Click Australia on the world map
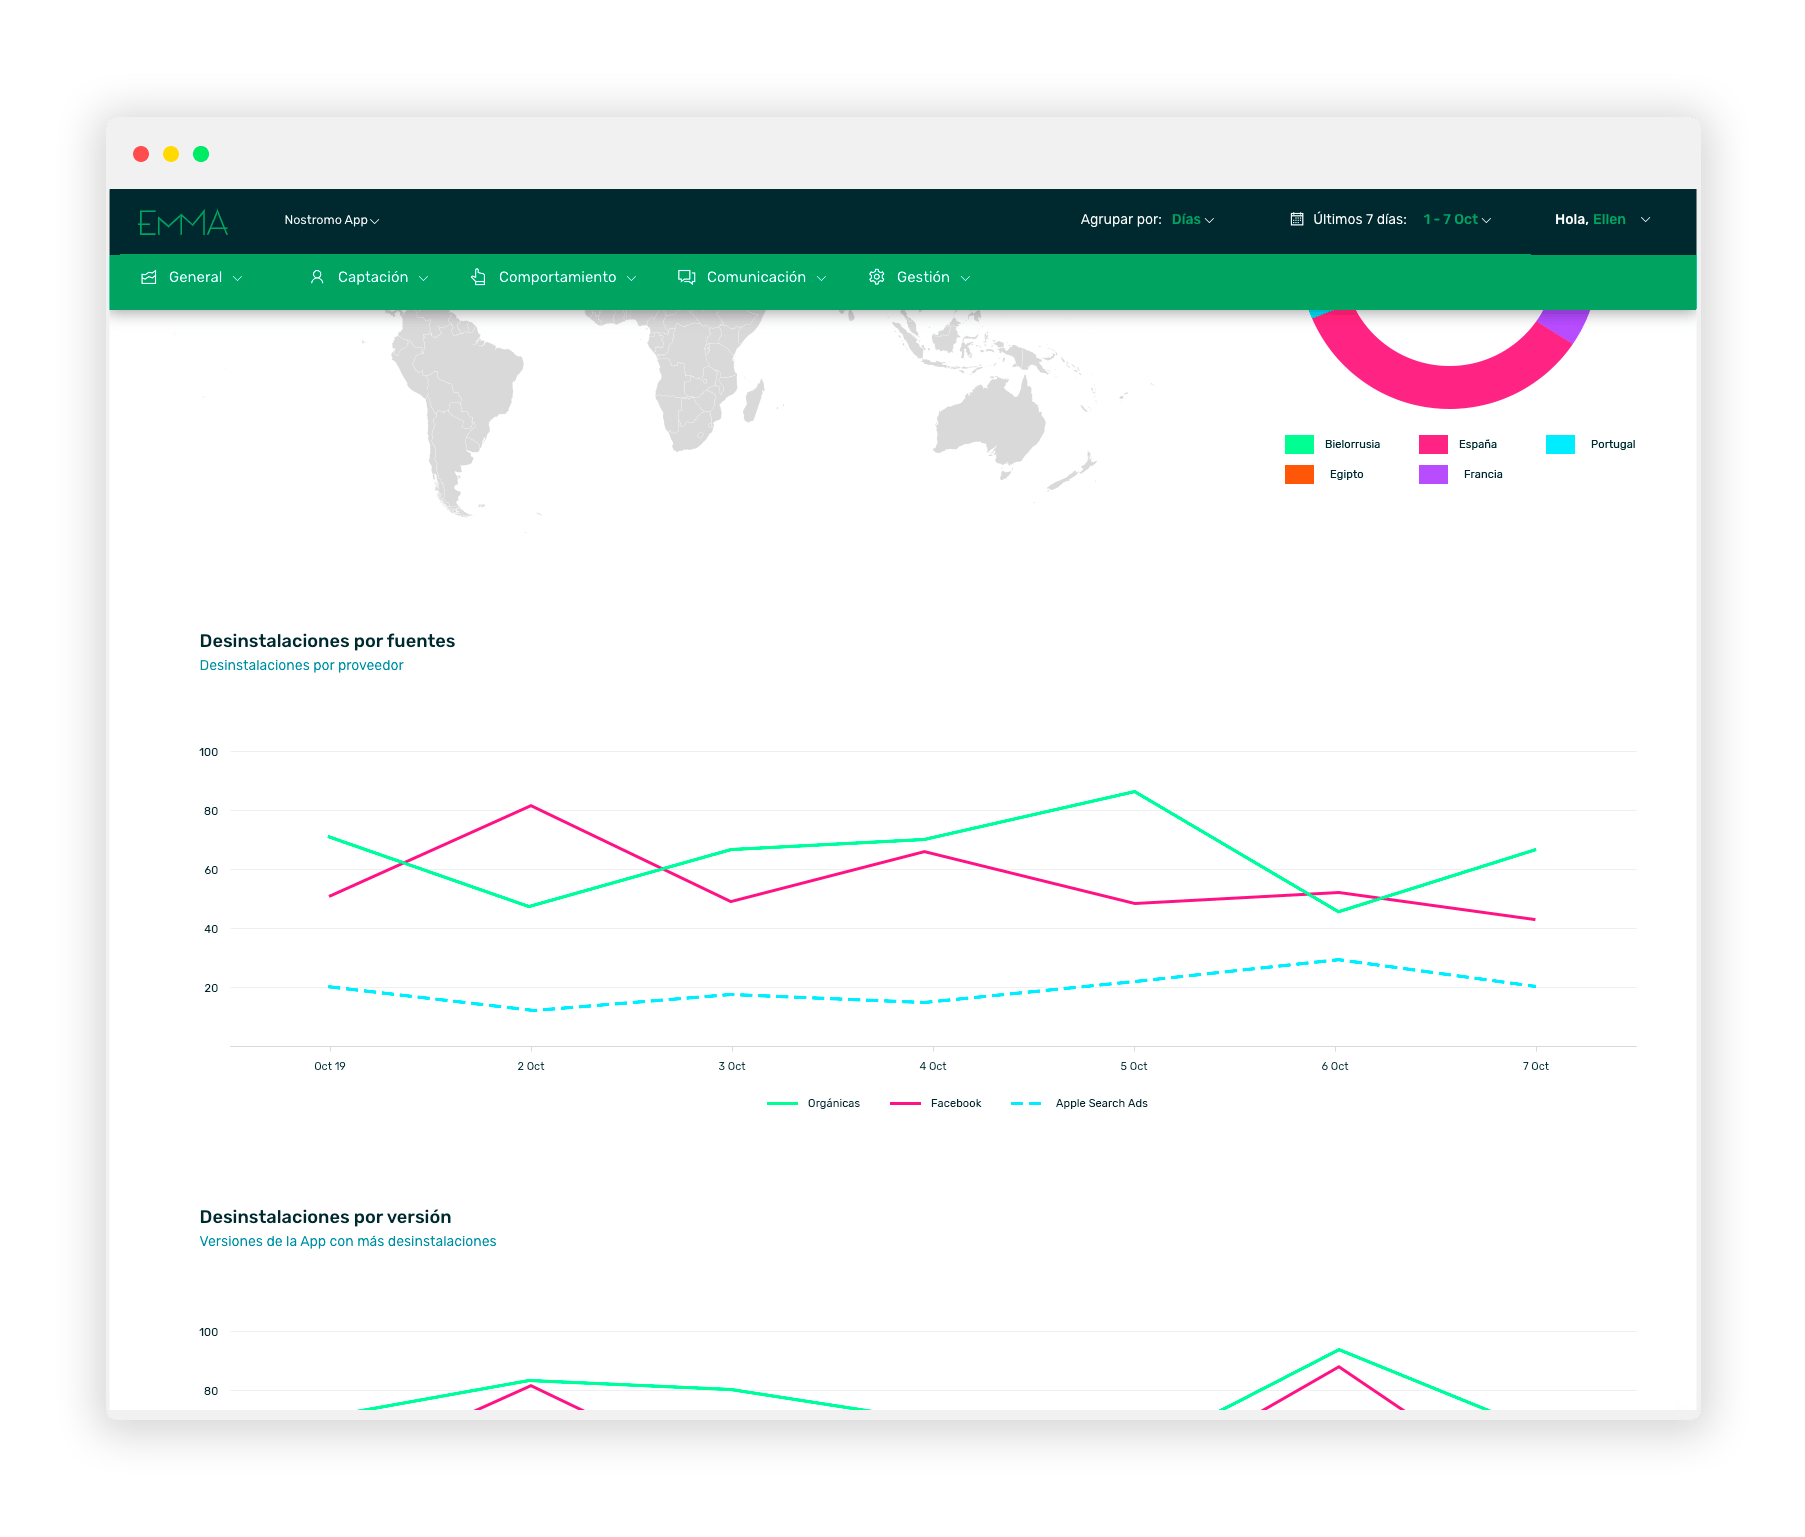Image resolution: width=1805 pixels, height=1537 pixels. pos(992,422)
